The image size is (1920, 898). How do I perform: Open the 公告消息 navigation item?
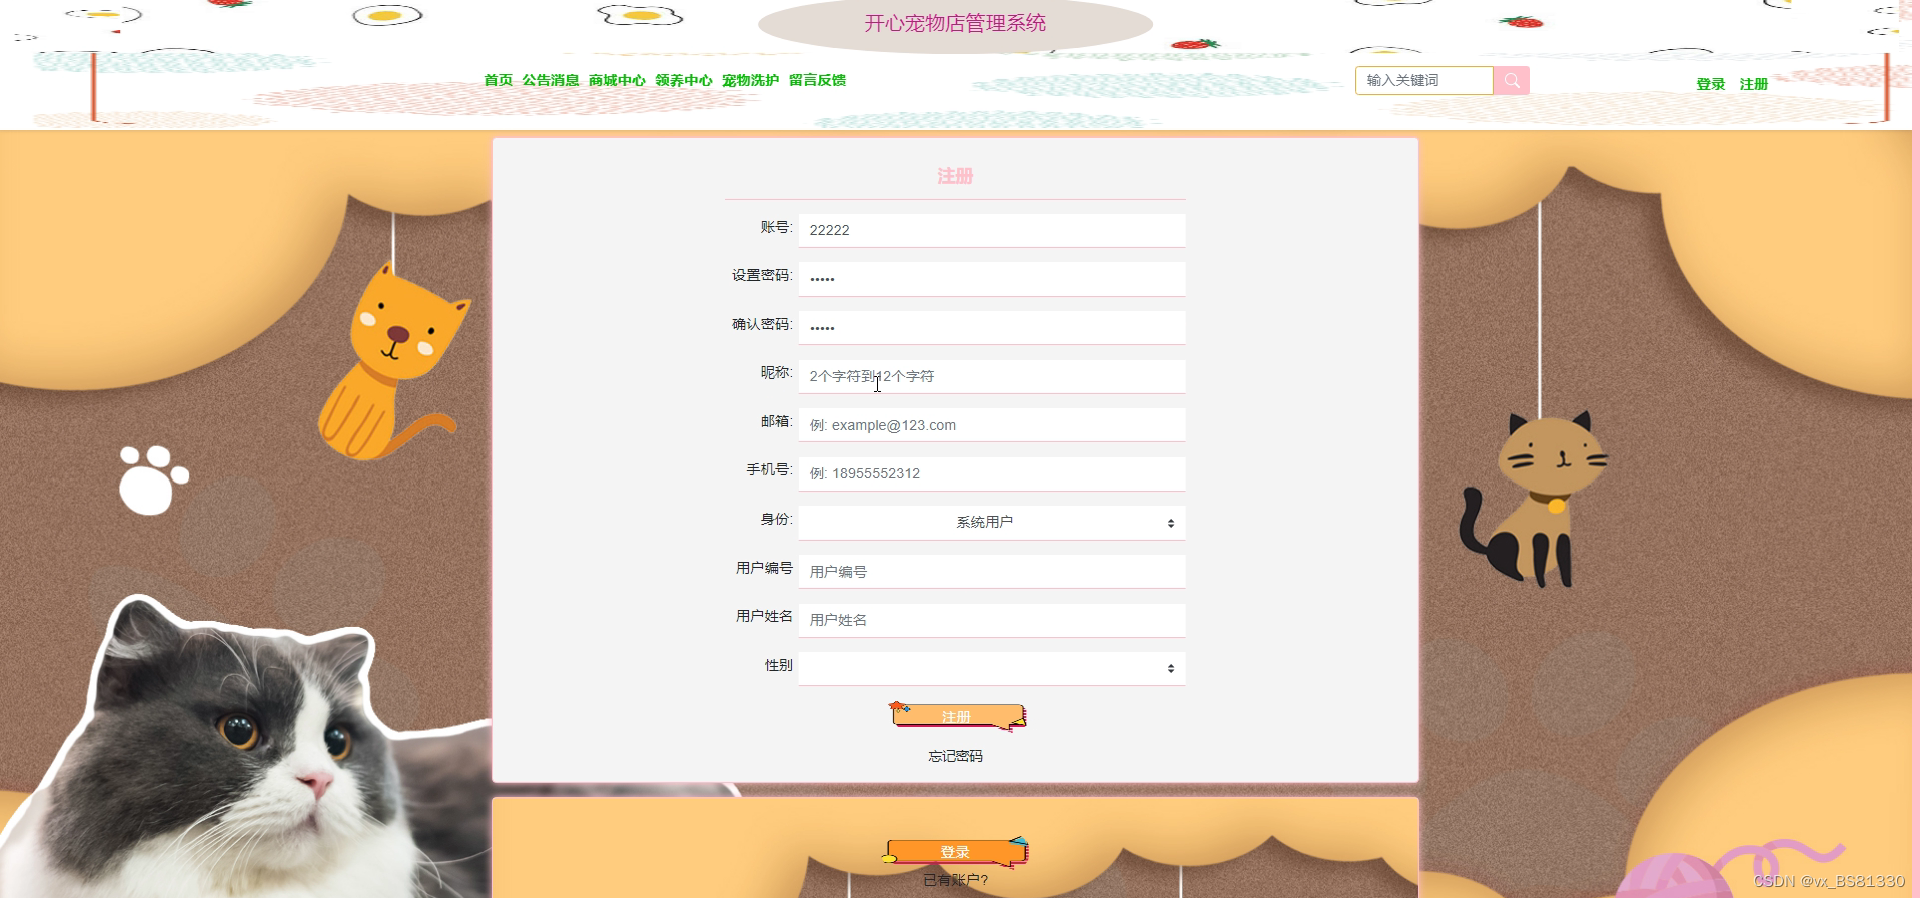[x=550, y=80]
